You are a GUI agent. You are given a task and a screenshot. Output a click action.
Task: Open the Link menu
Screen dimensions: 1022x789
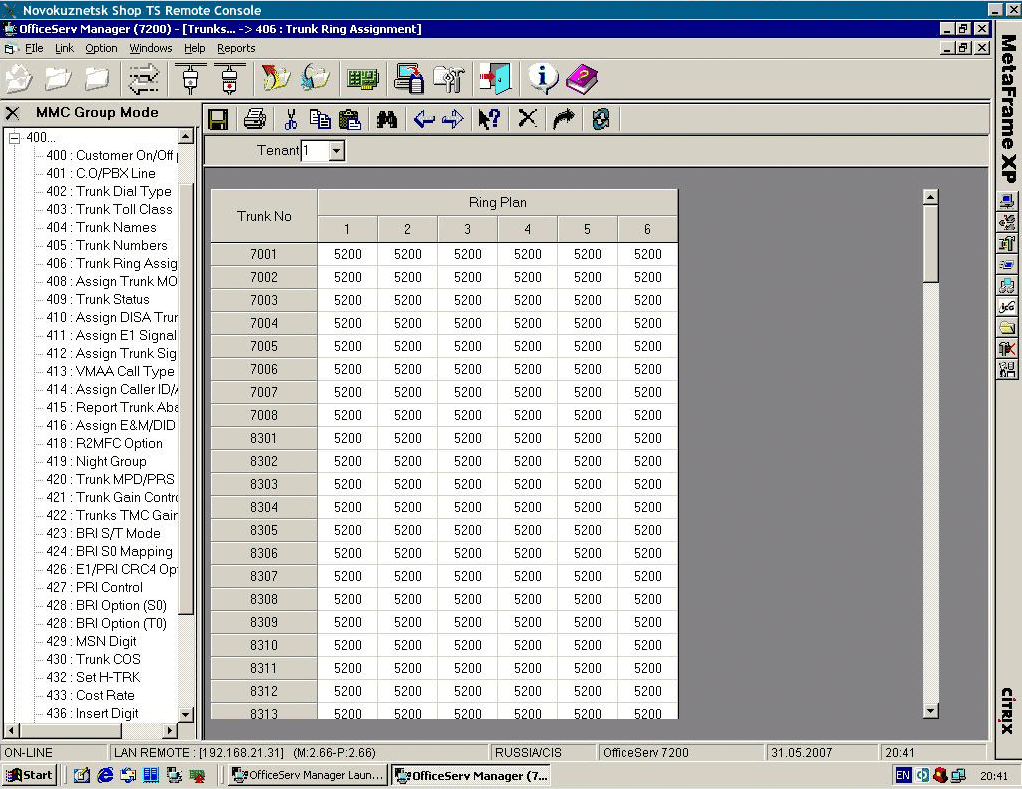[x=64, y=48]
